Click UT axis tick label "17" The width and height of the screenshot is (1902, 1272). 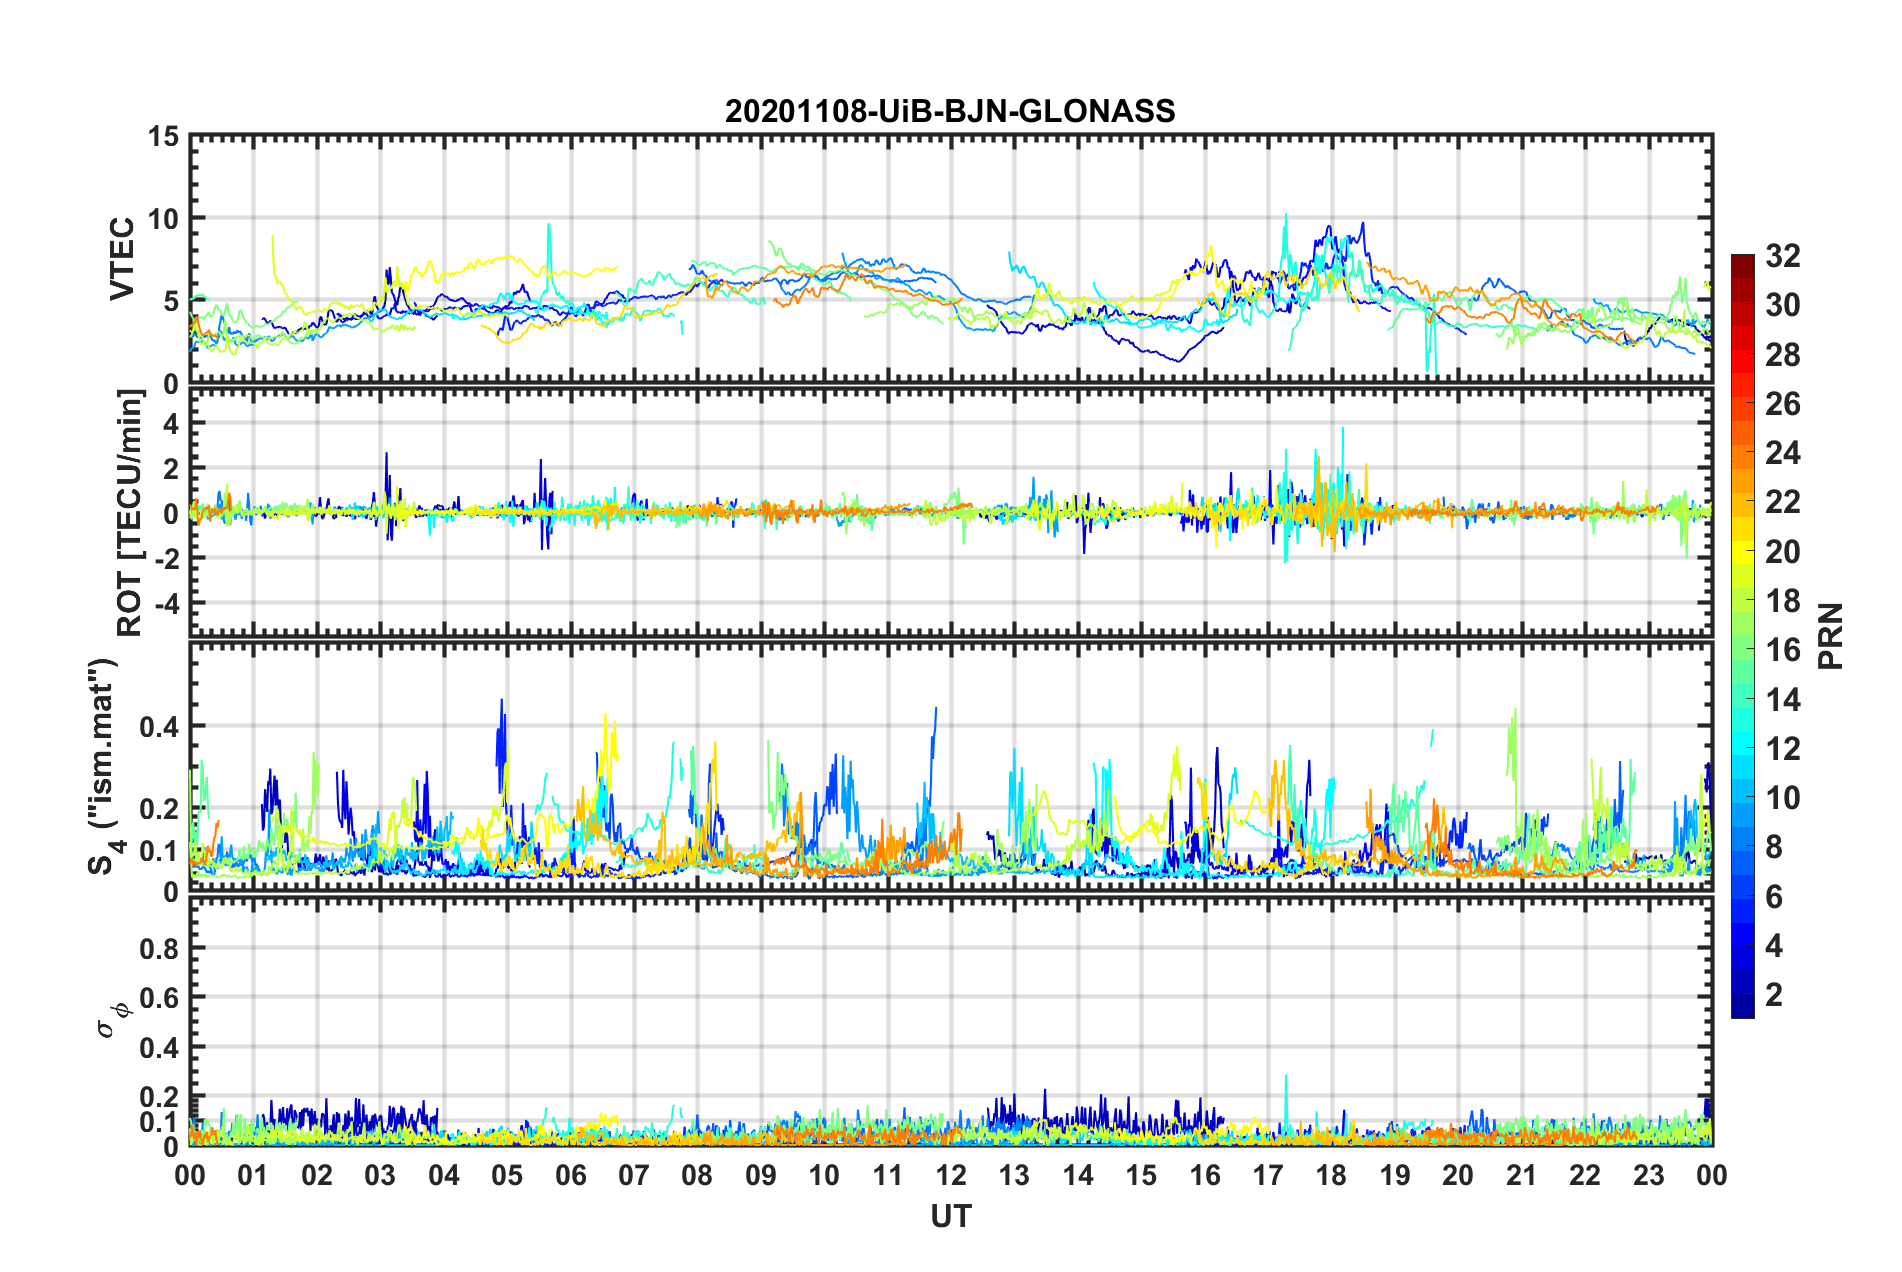[x=1268, y=1175]
